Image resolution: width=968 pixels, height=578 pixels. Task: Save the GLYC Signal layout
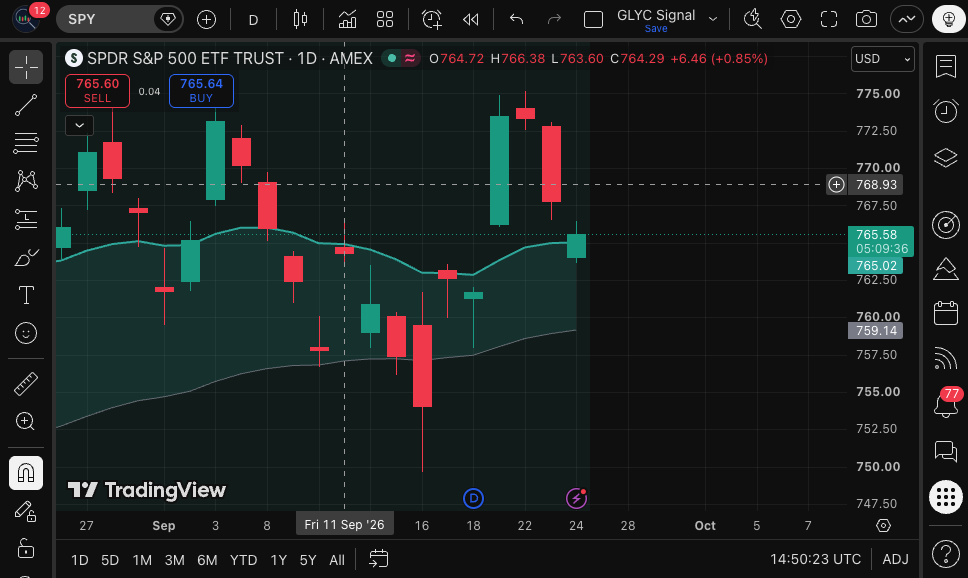point(656,28)
